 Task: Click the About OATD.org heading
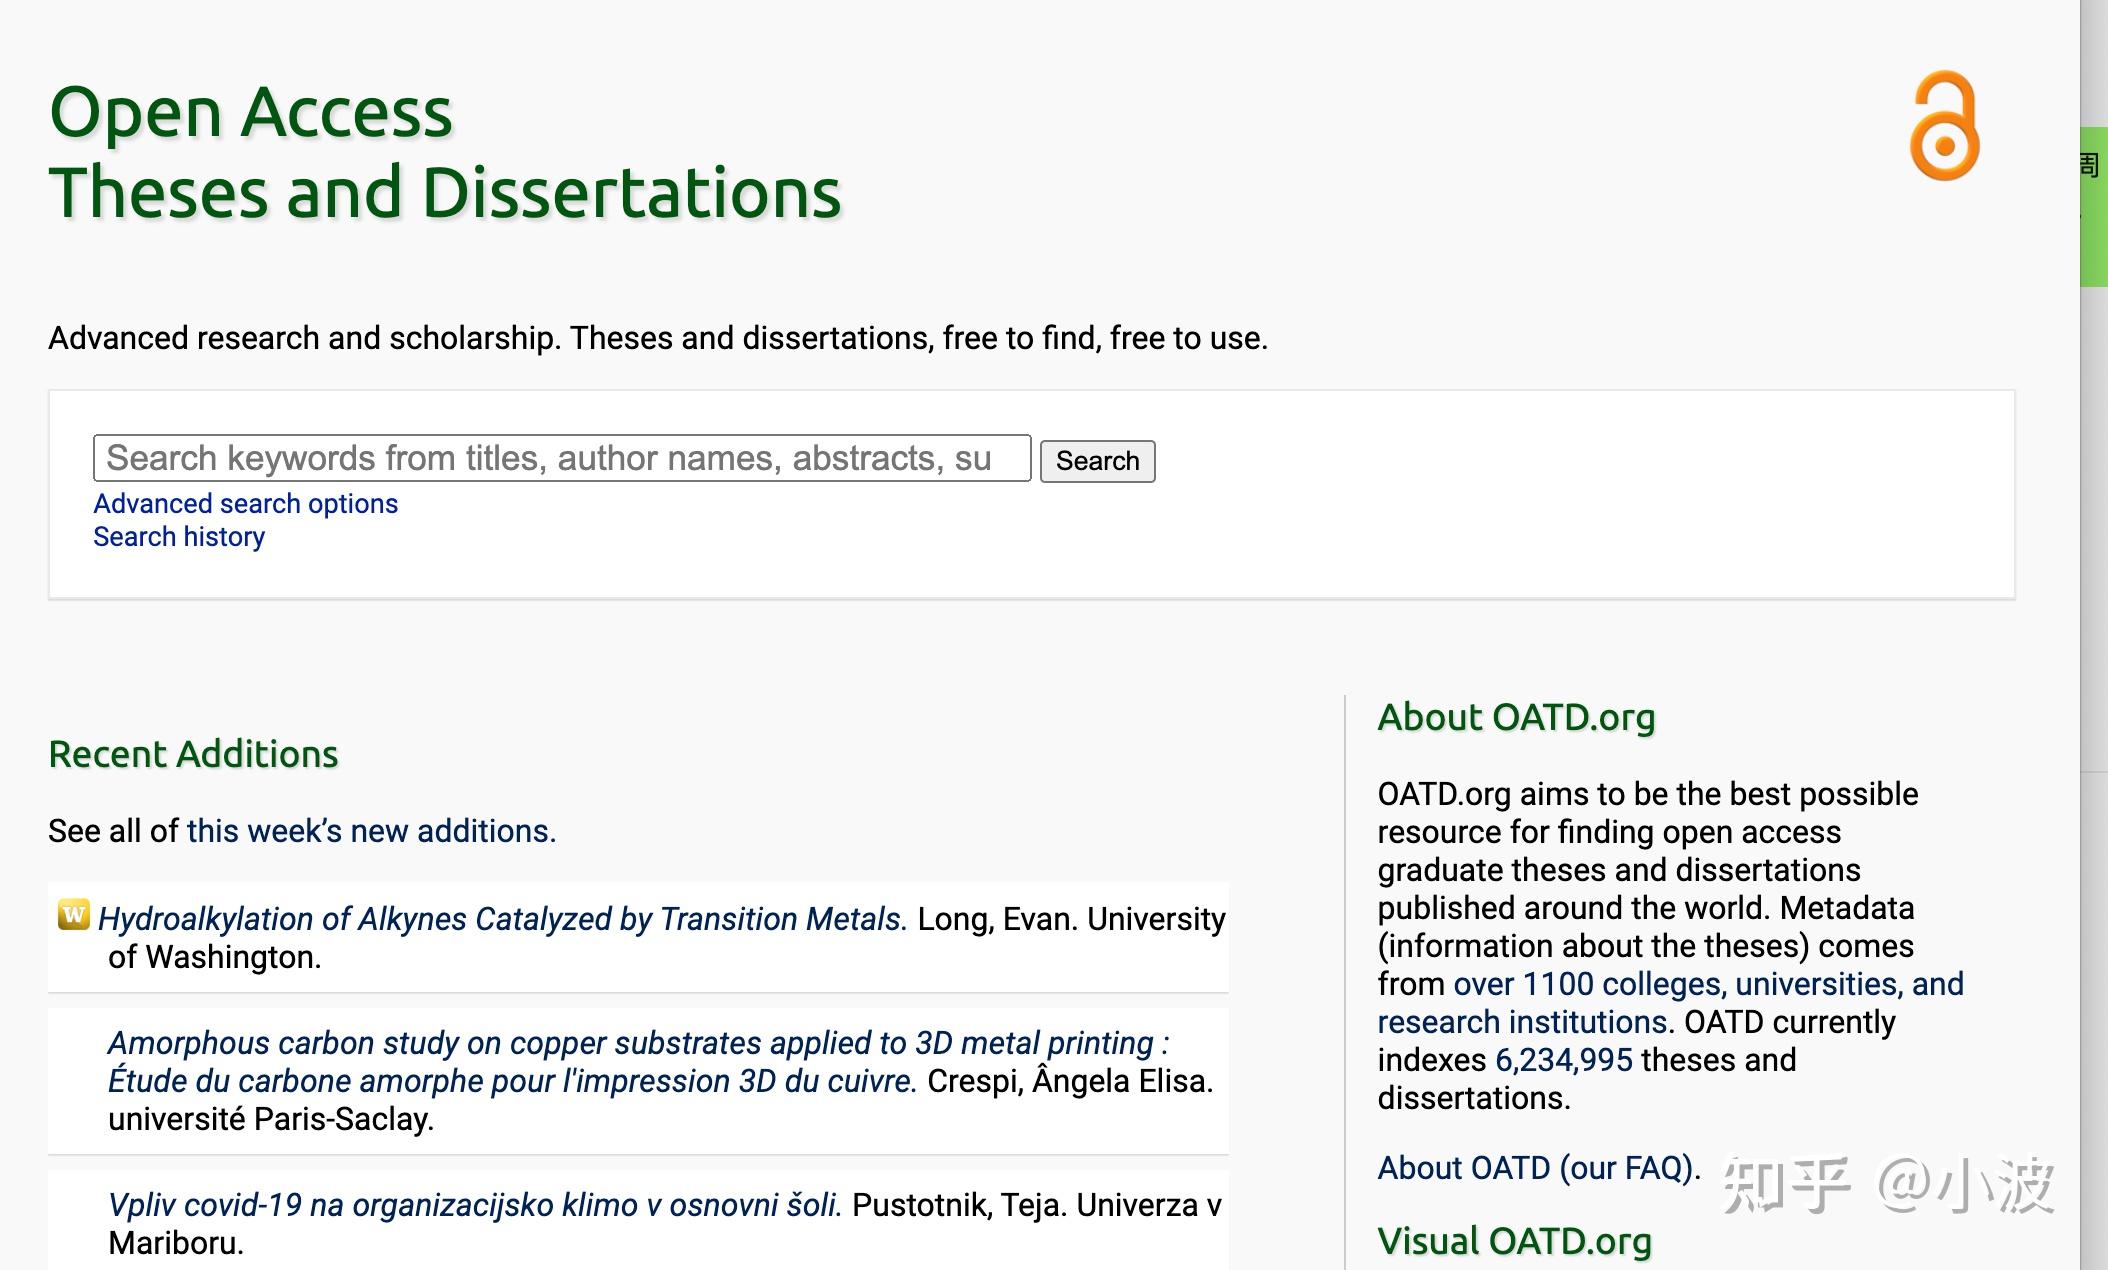click(x=1516, y=717)
